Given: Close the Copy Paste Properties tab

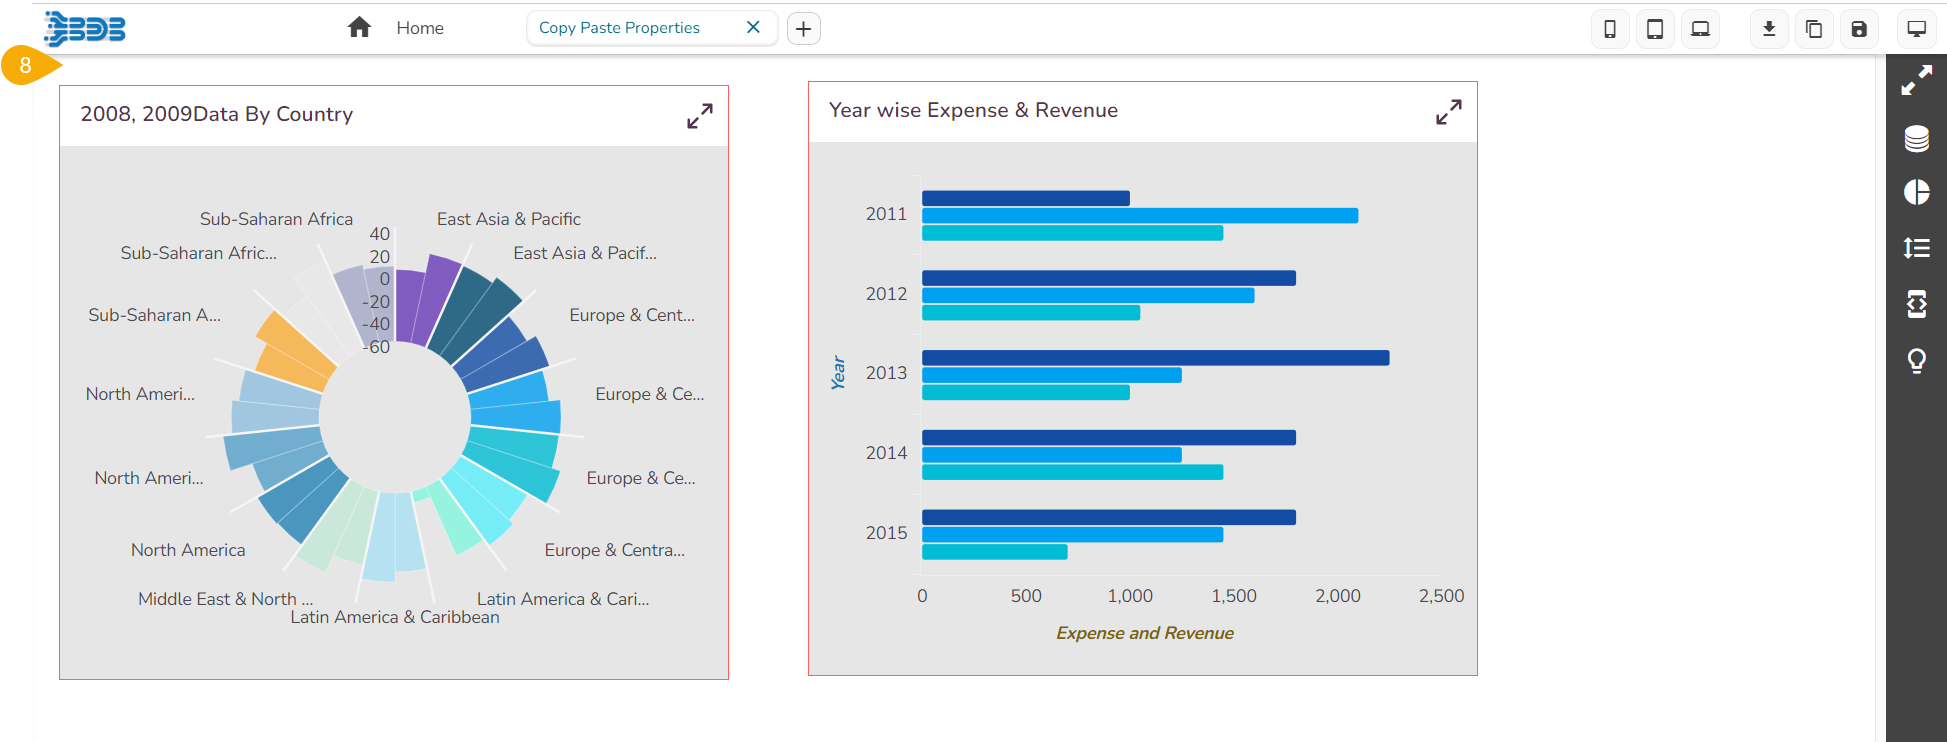Looking at the screenshot, I should pyautogui.click(x=753, y=28).
